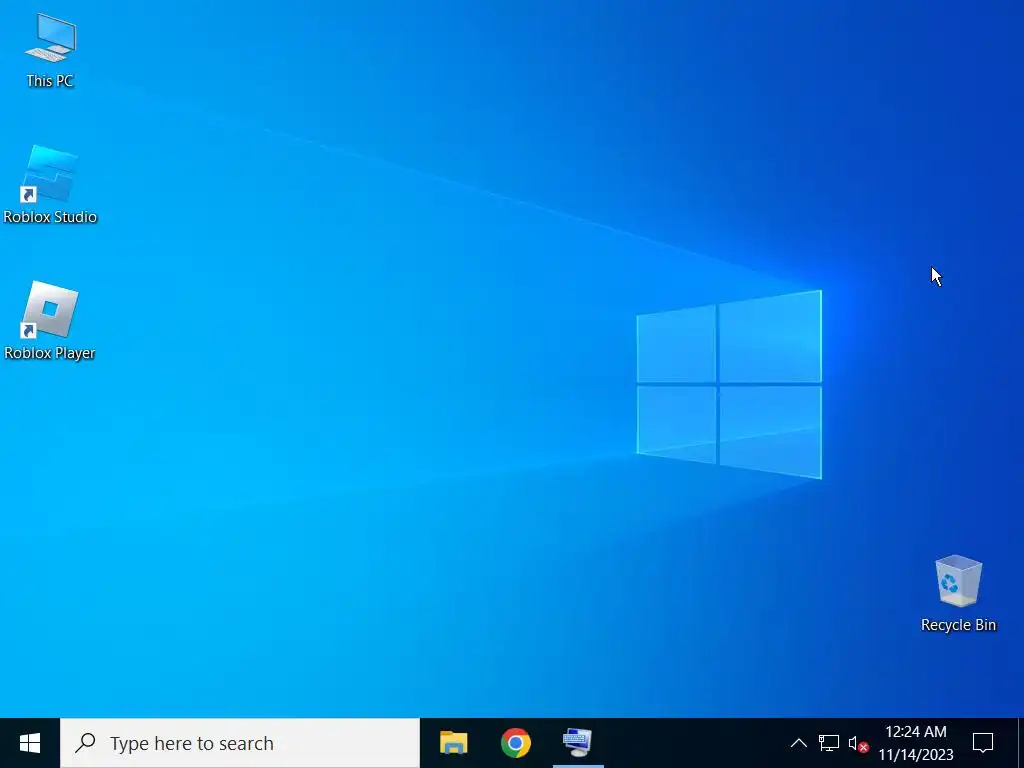Launch Google Chrome from the taskbar
This screenshot has width=1024, height=768.
click(x=516, y=743)
